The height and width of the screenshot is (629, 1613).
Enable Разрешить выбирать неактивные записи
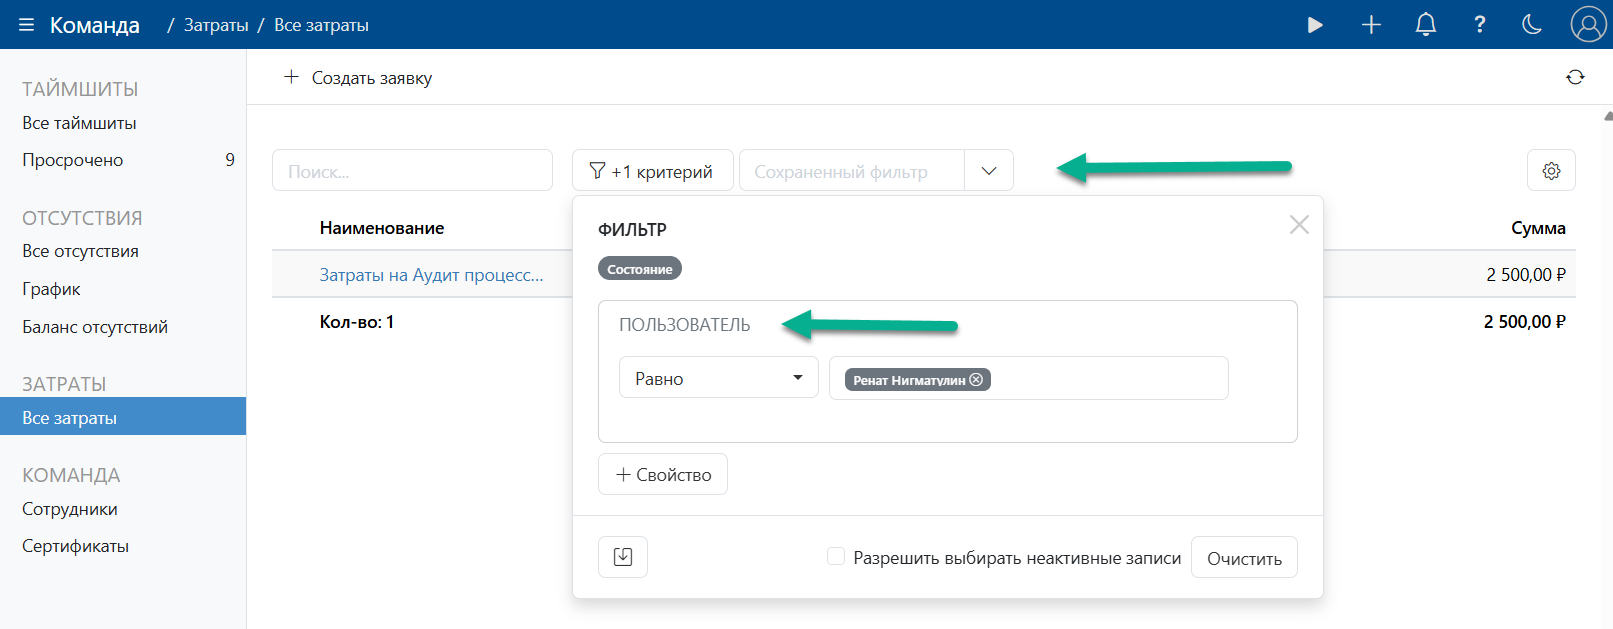pos(836,556)
